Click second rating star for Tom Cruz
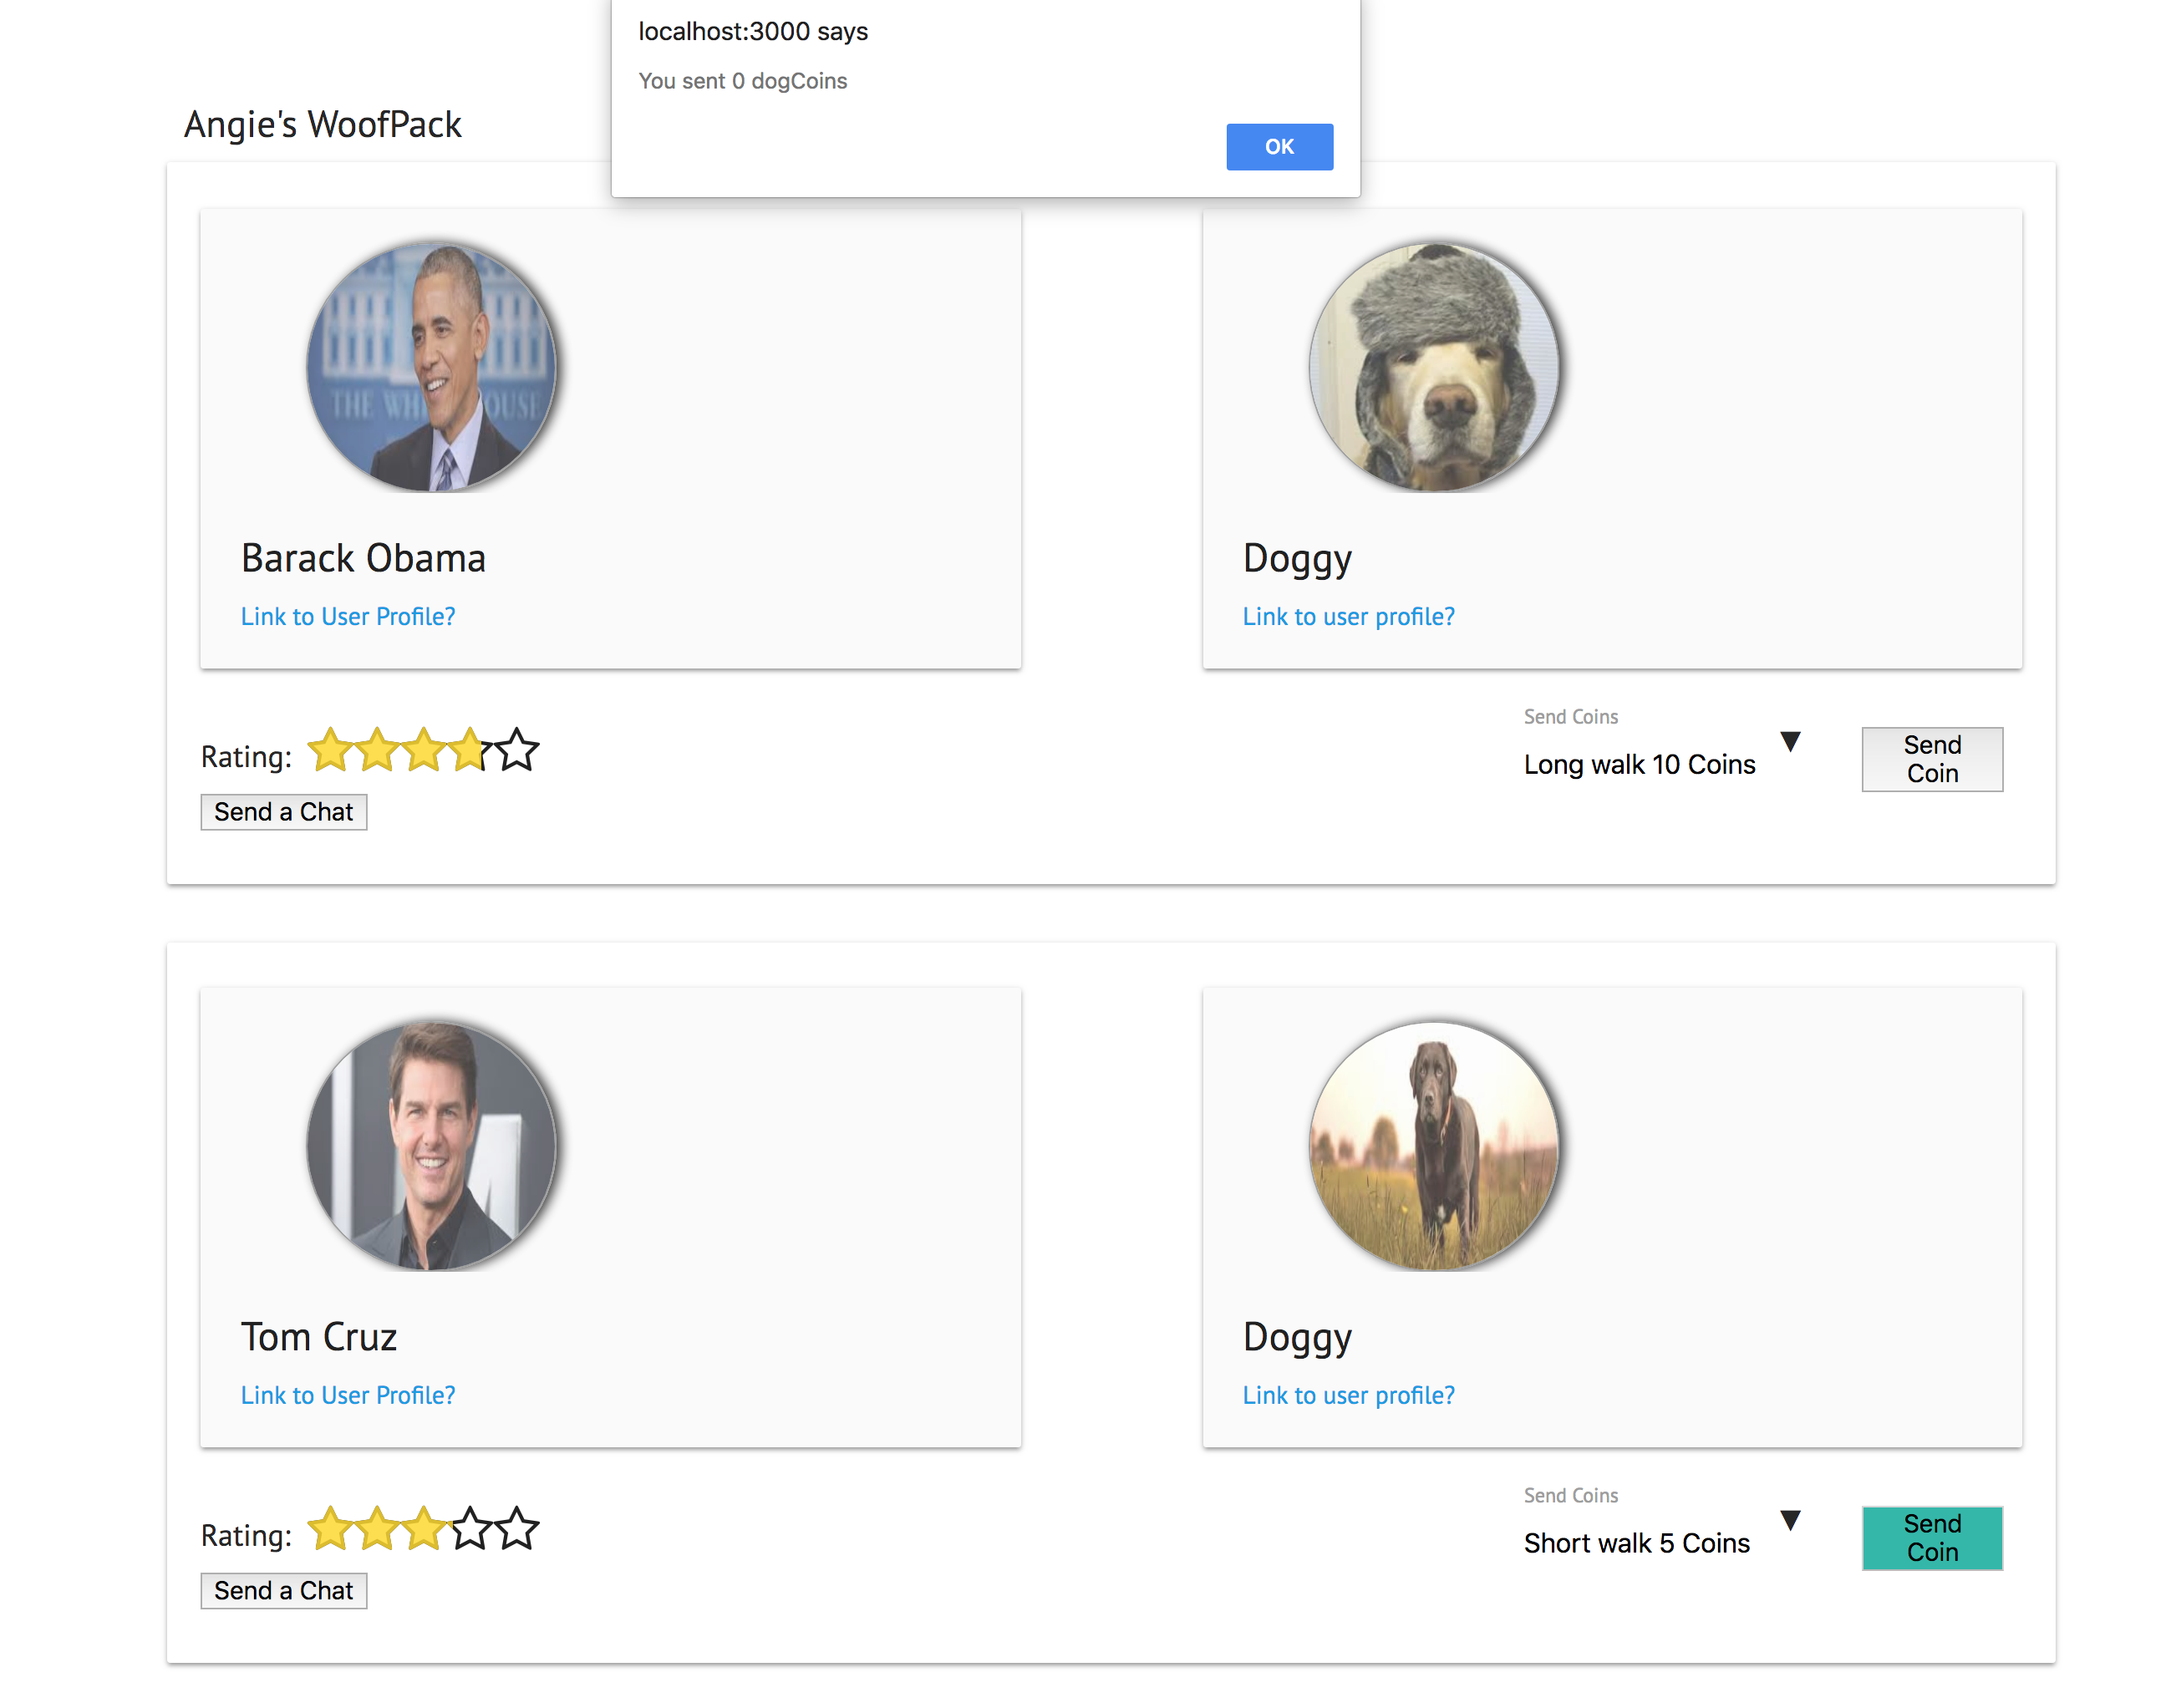The image size is (2166, 1708). [377, 1529]
